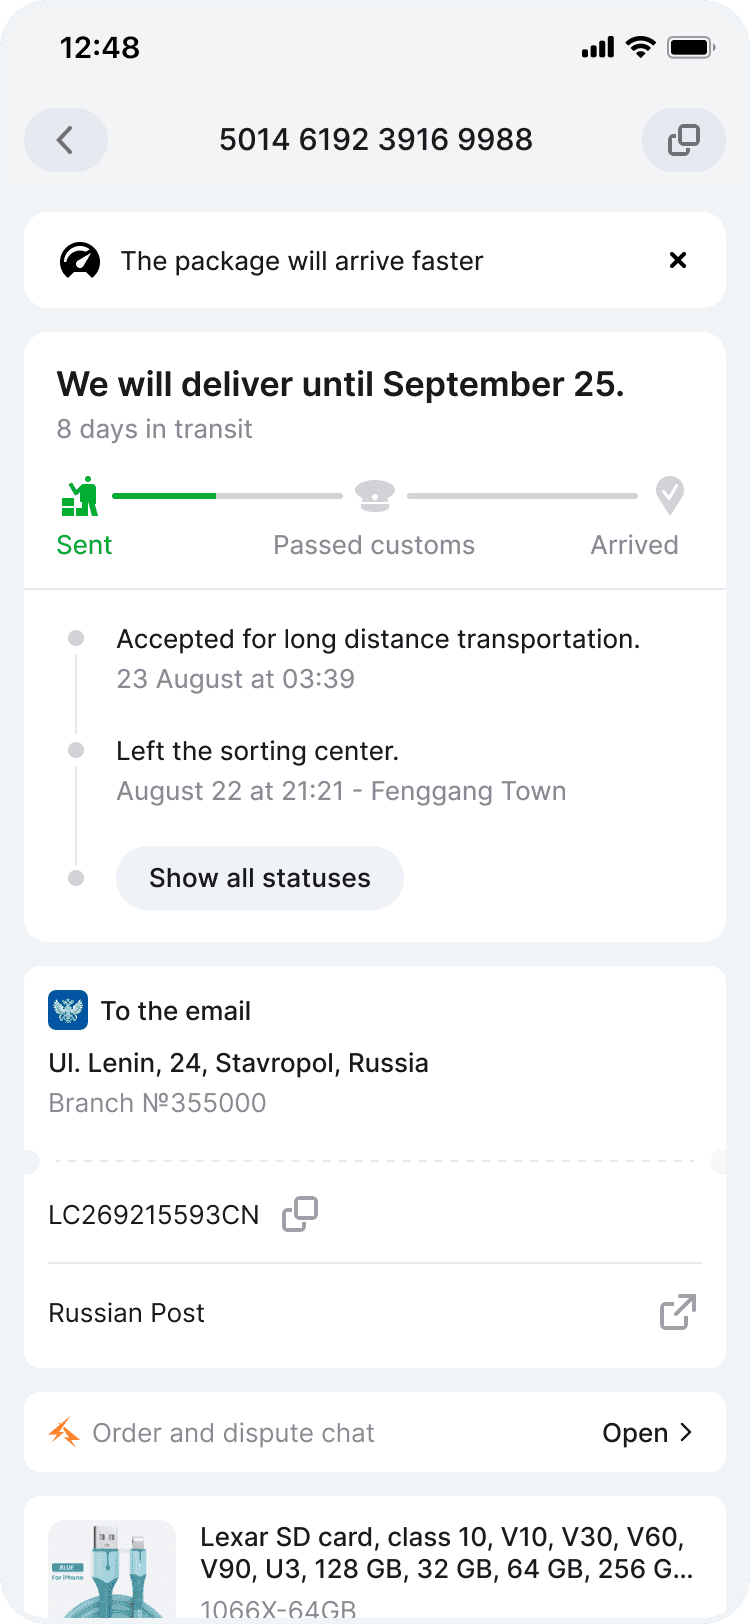Tap the green Sent stage icon
This screenshot has height=1624, width=750.
pos(81,496)
